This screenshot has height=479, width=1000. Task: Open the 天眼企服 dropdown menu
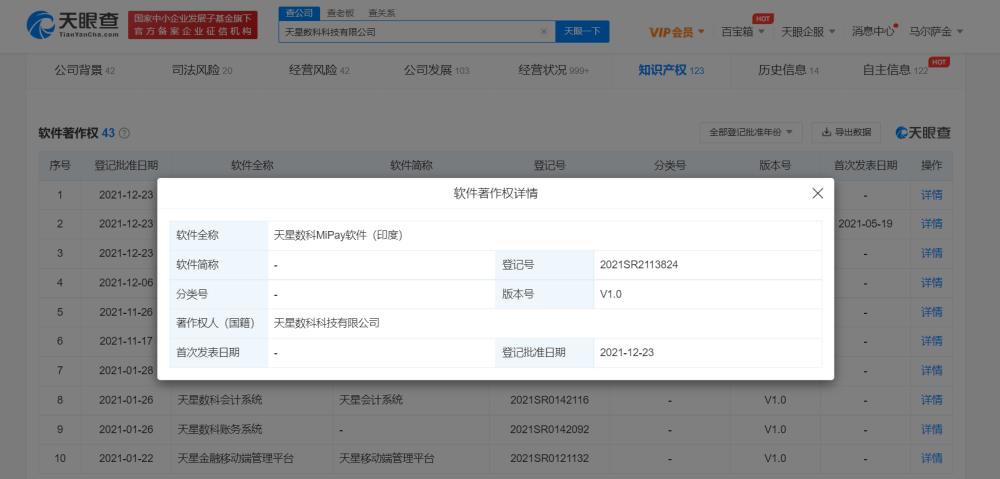[808, 31]
